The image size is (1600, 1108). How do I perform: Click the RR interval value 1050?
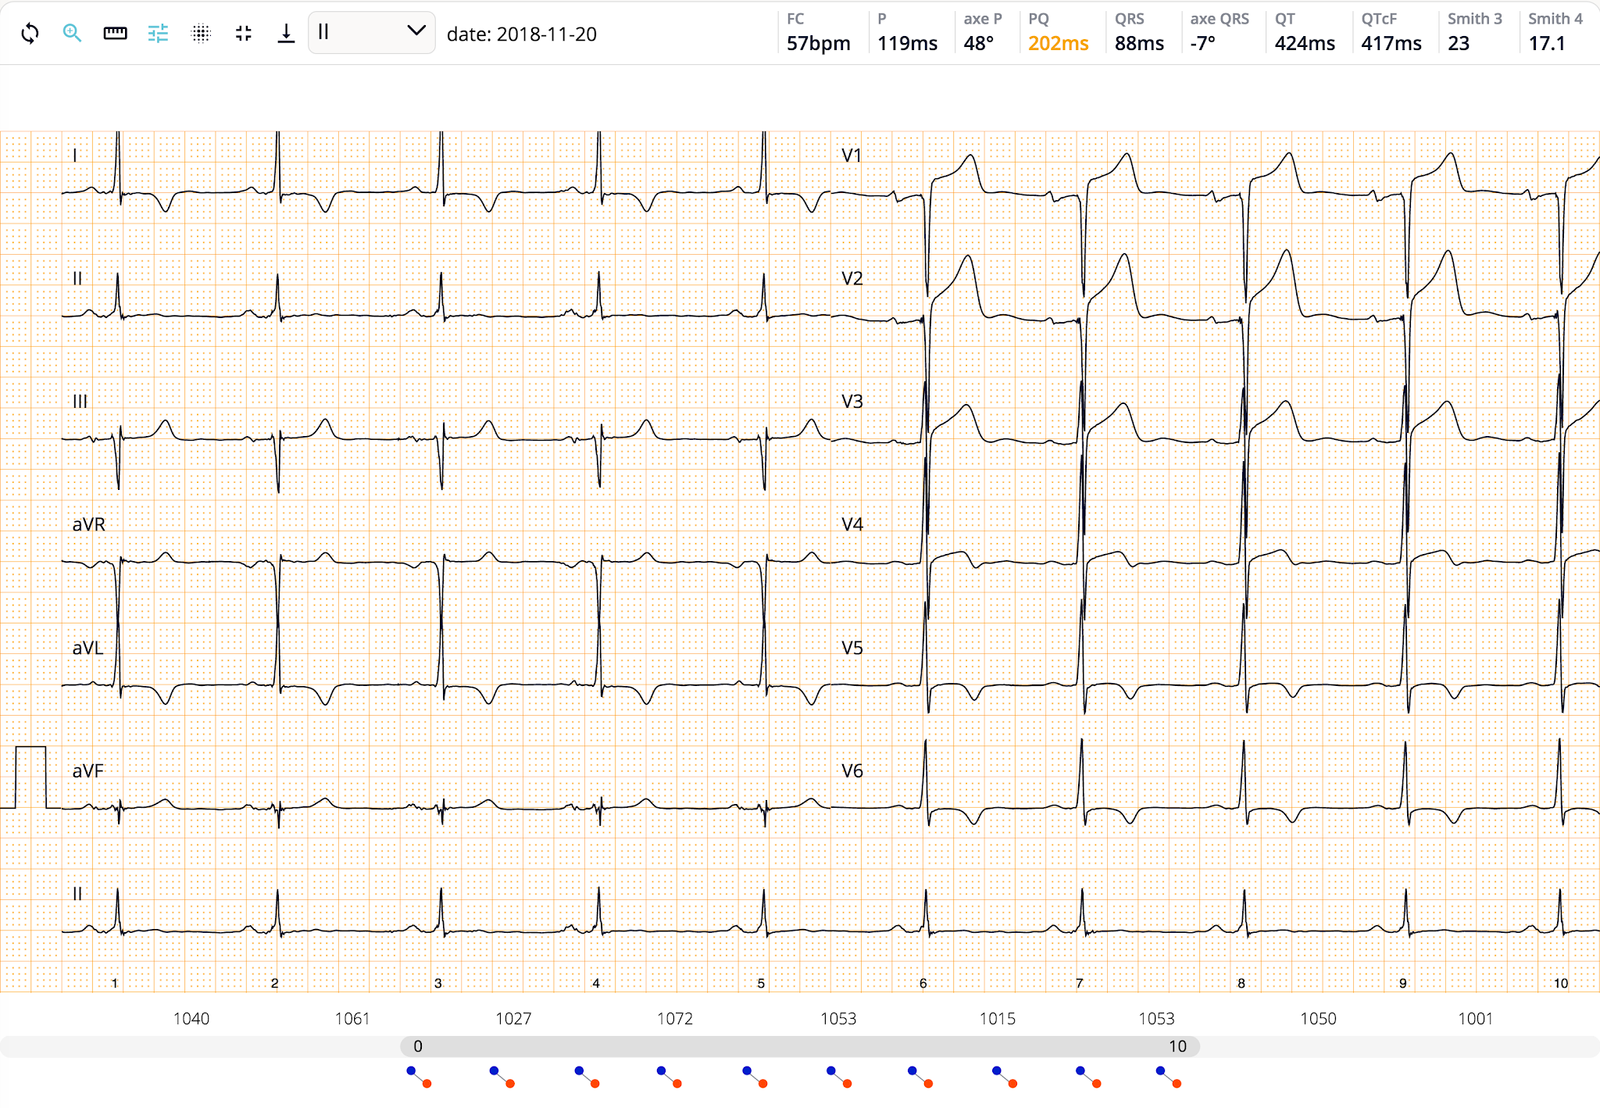pyautogui.click(x=1318, y=1018)
